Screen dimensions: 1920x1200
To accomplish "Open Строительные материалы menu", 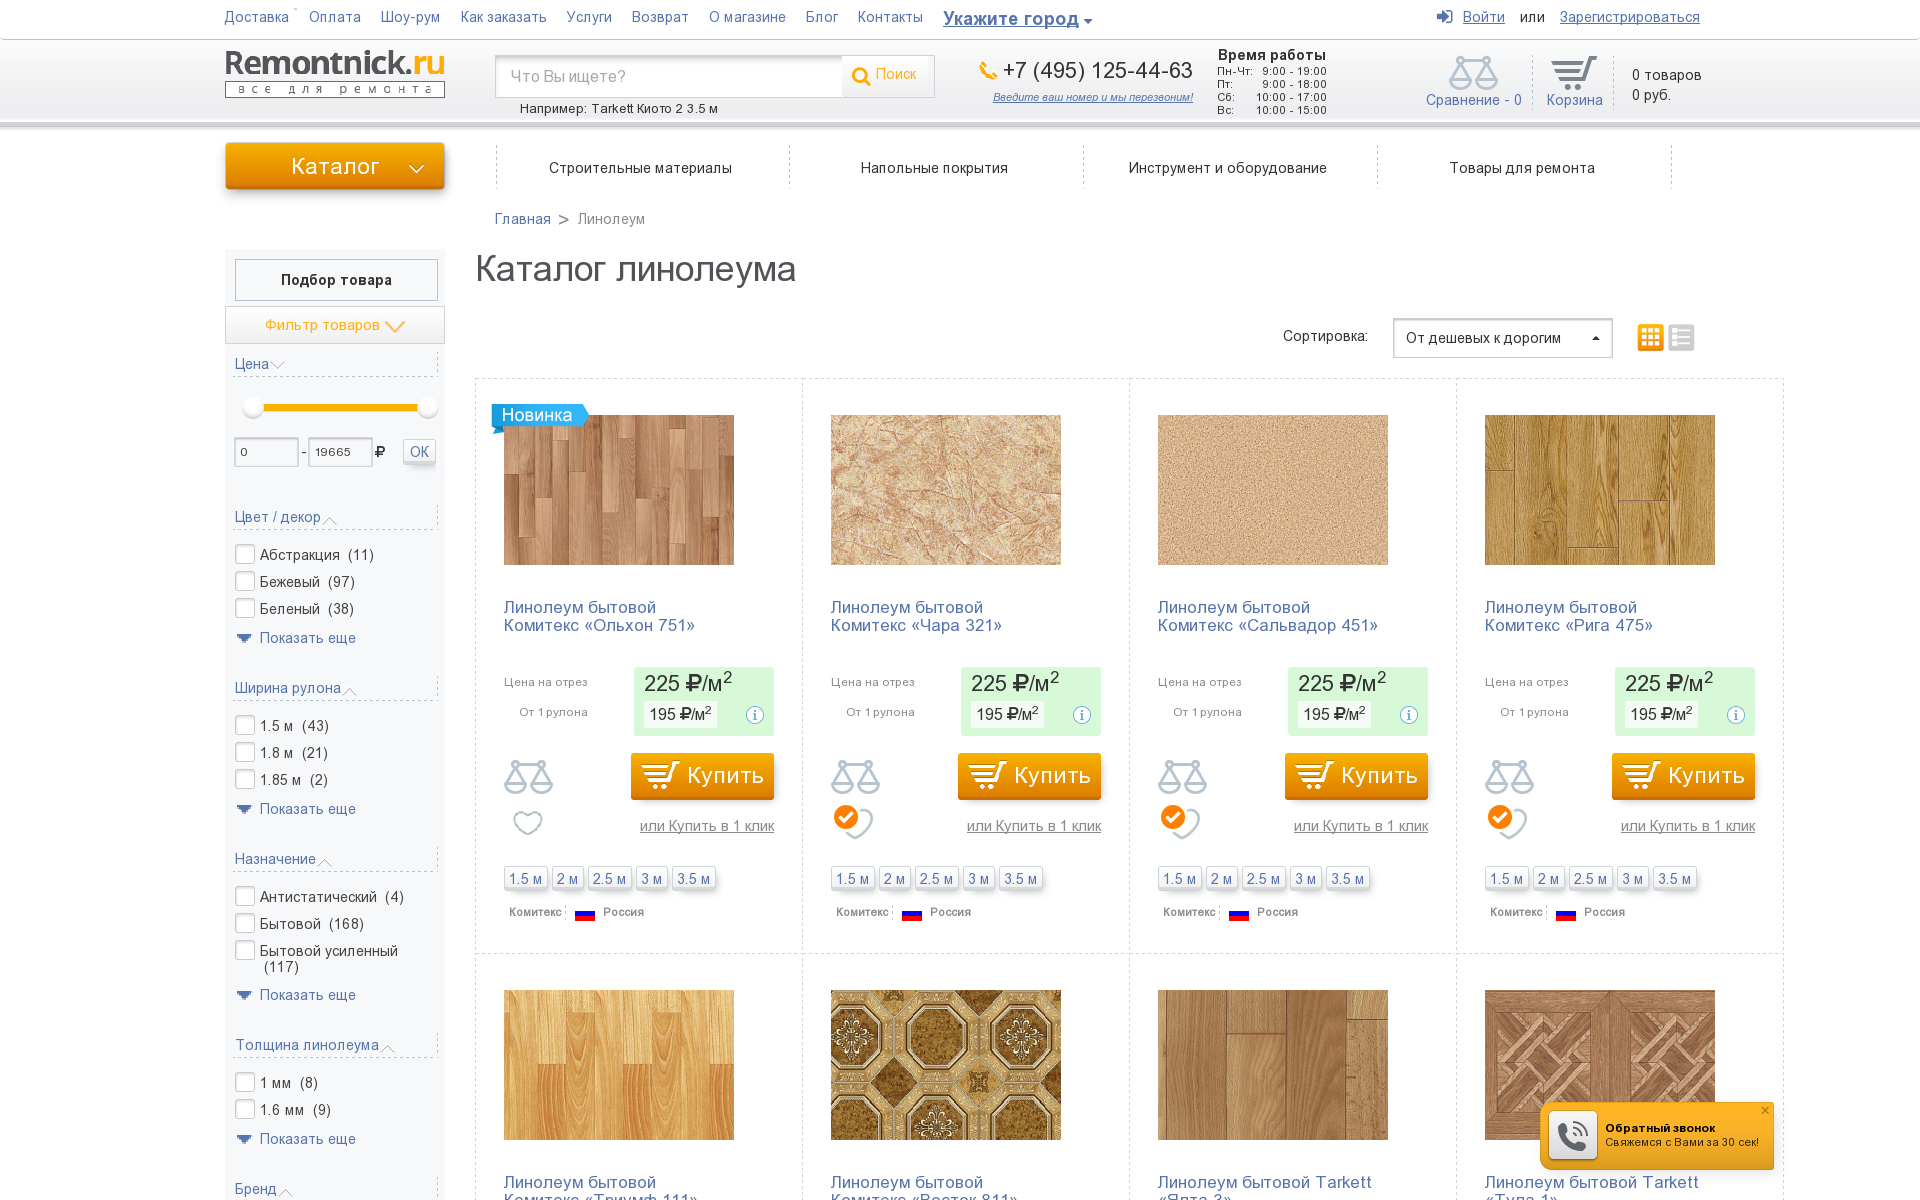I will coord(640,168).
